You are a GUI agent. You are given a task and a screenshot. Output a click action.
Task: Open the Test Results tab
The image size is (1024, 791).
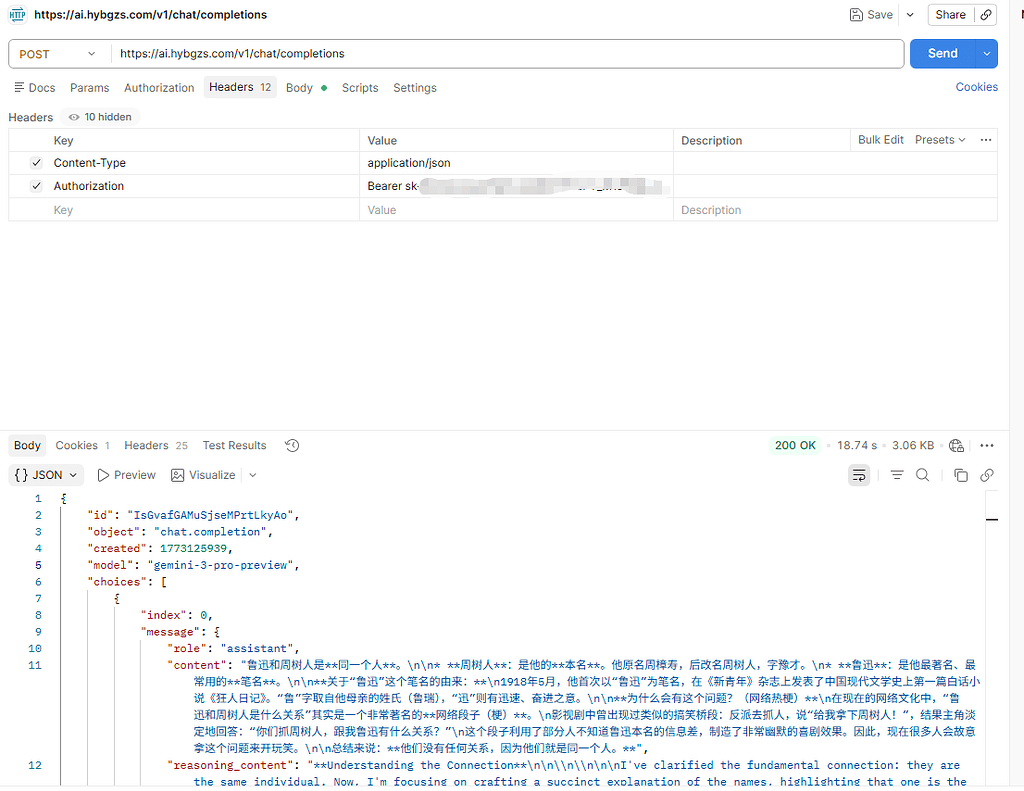(x=234, y=445)
